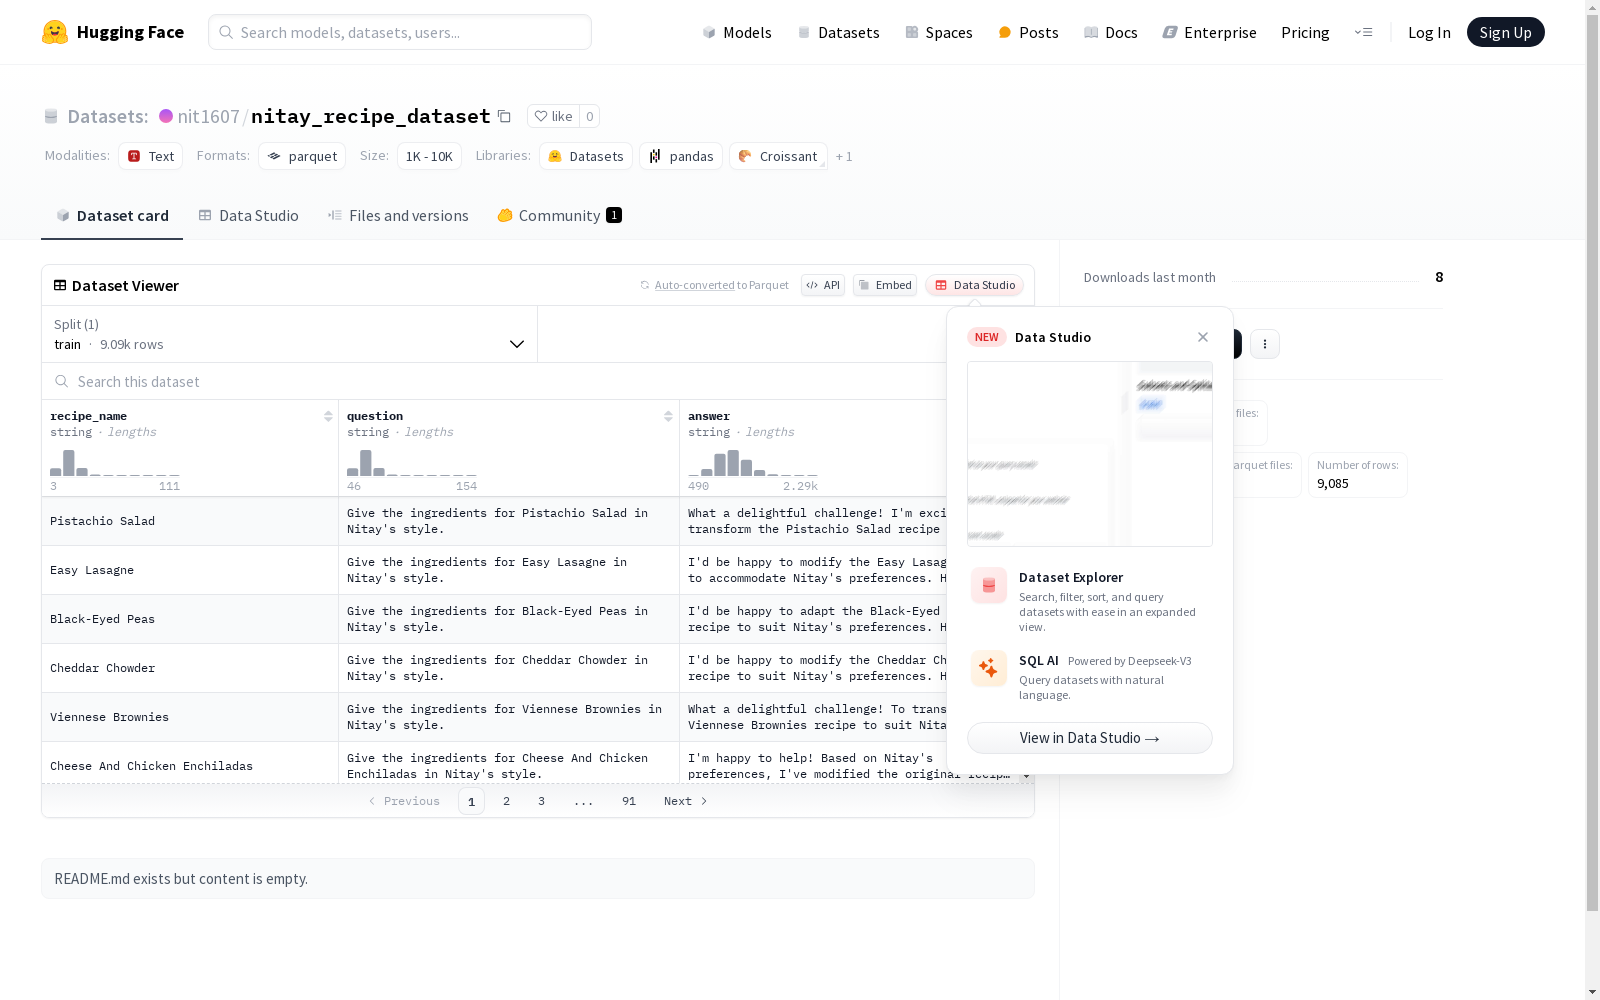
Task: Open the three-dot options menu
Action: [1265, 344]
